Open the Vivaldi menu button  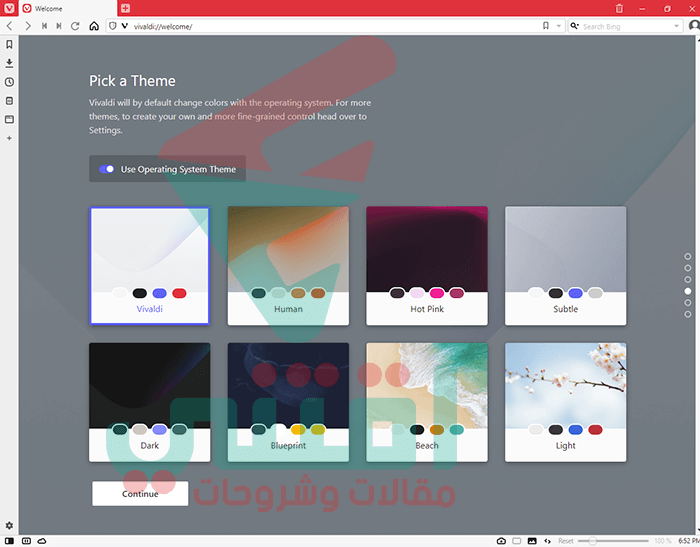coord(9,8)
